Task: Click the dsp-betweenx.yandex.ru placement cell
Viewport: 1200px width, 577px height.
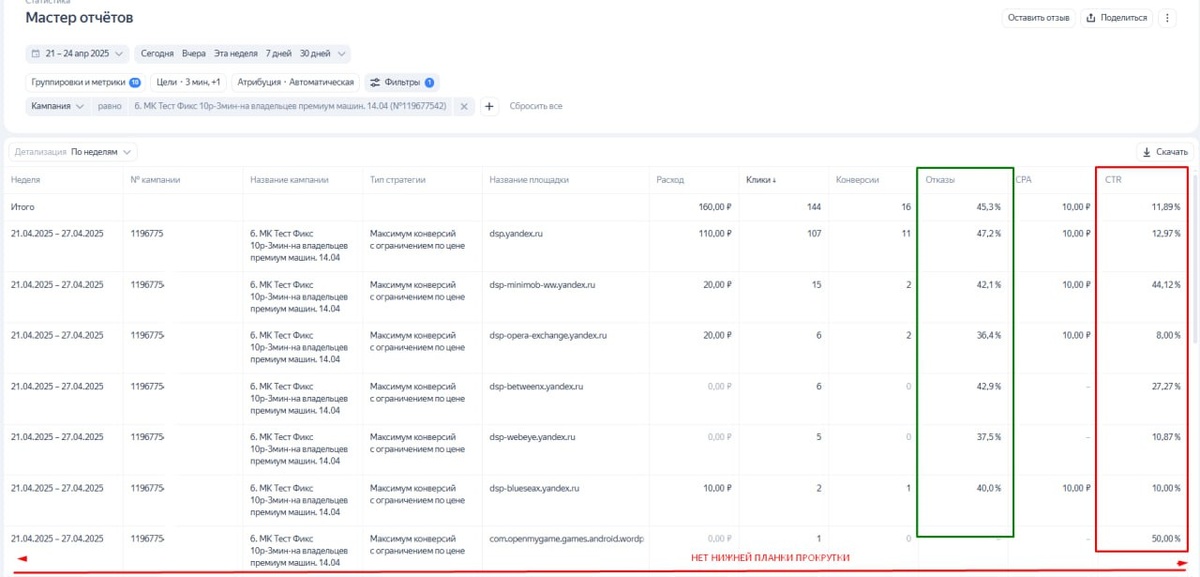Action: (x=536, y=386)
